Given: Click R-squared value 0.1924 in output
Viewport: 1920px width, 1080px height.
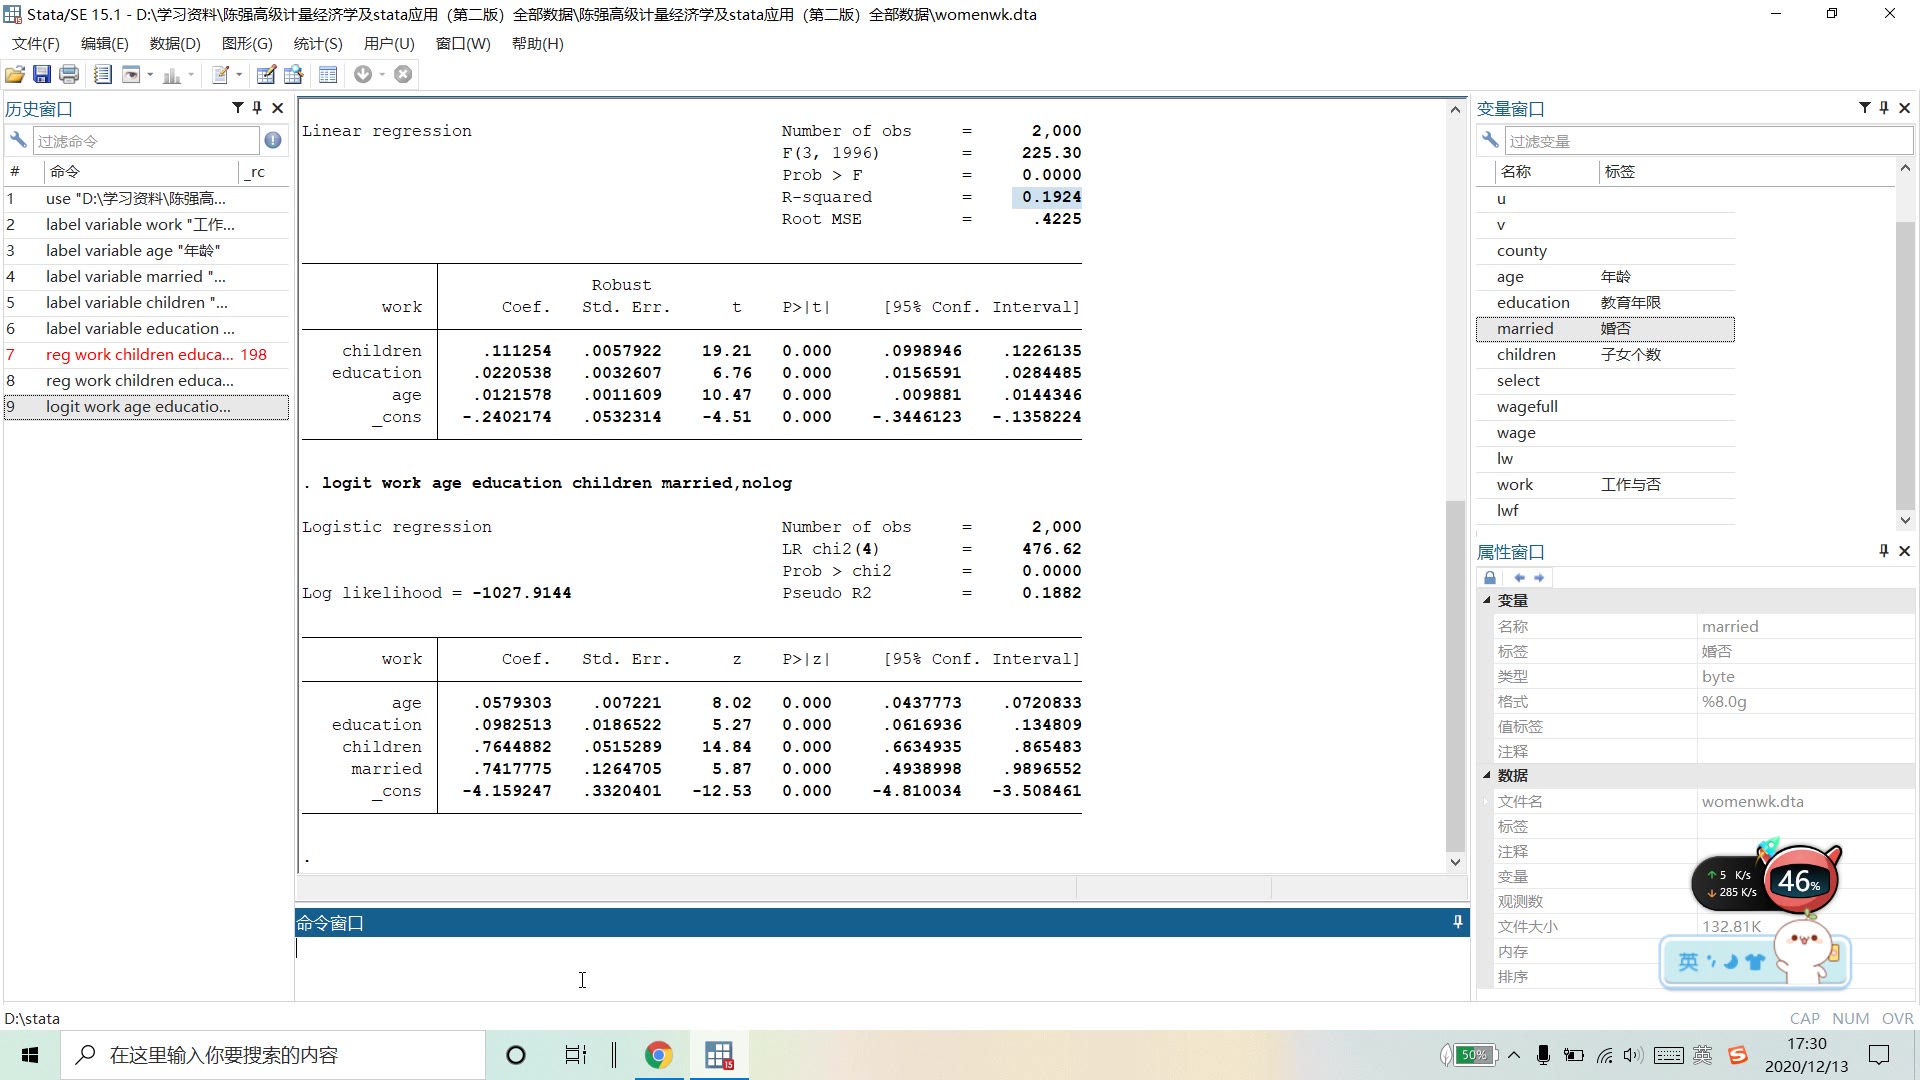Looking at the screenshot, I should pyautogui.click(x=1048, y=196).
